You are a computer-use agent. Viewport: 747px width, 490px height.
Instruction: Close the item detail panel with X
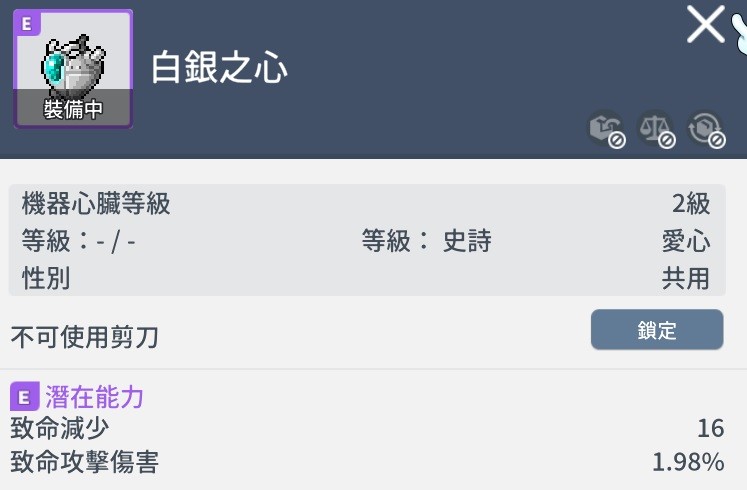(x=705, y=24)
